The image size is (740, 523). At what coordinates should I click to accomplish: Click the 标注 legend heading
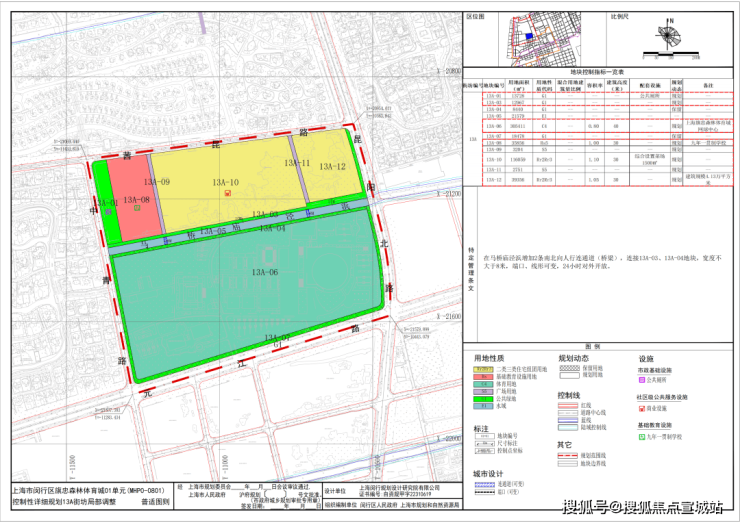481,429
